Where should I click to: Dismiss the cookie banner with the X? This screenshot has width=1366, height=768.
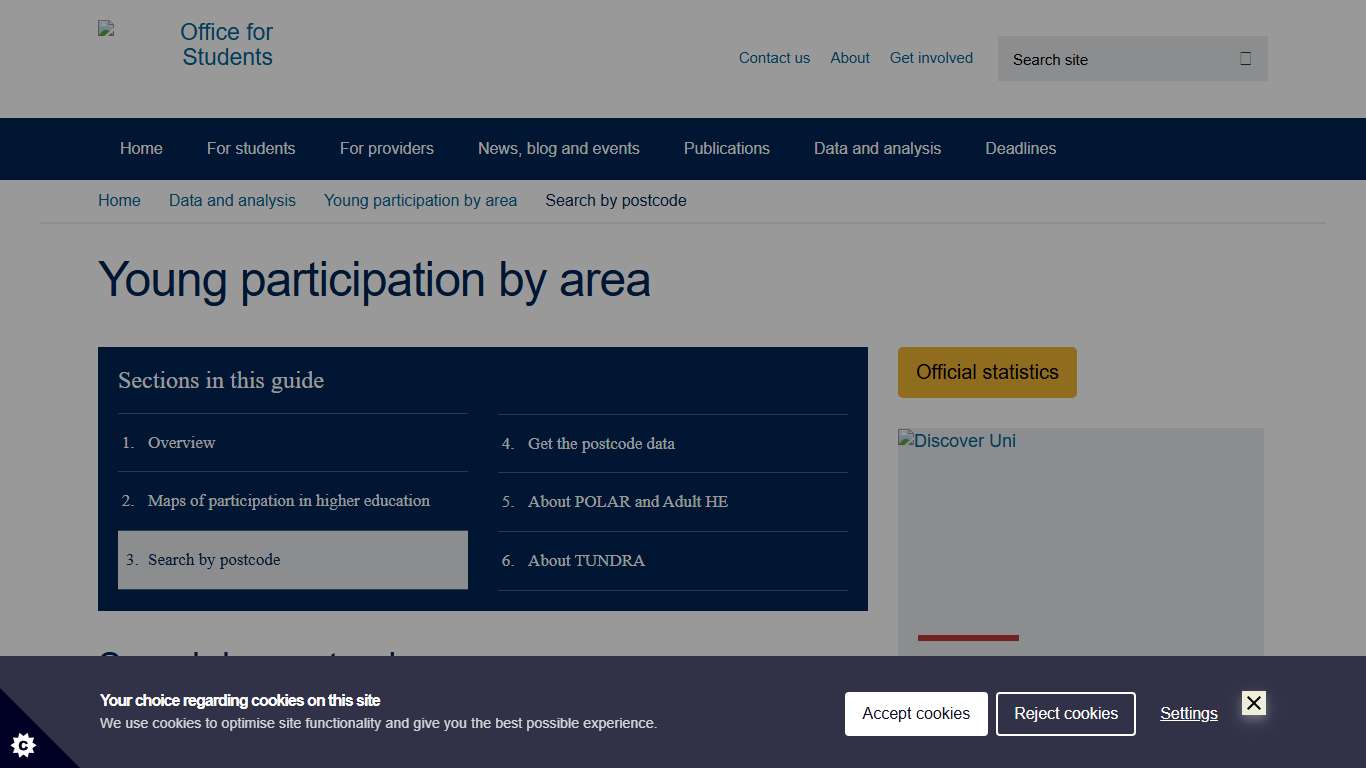point(1253,703)
